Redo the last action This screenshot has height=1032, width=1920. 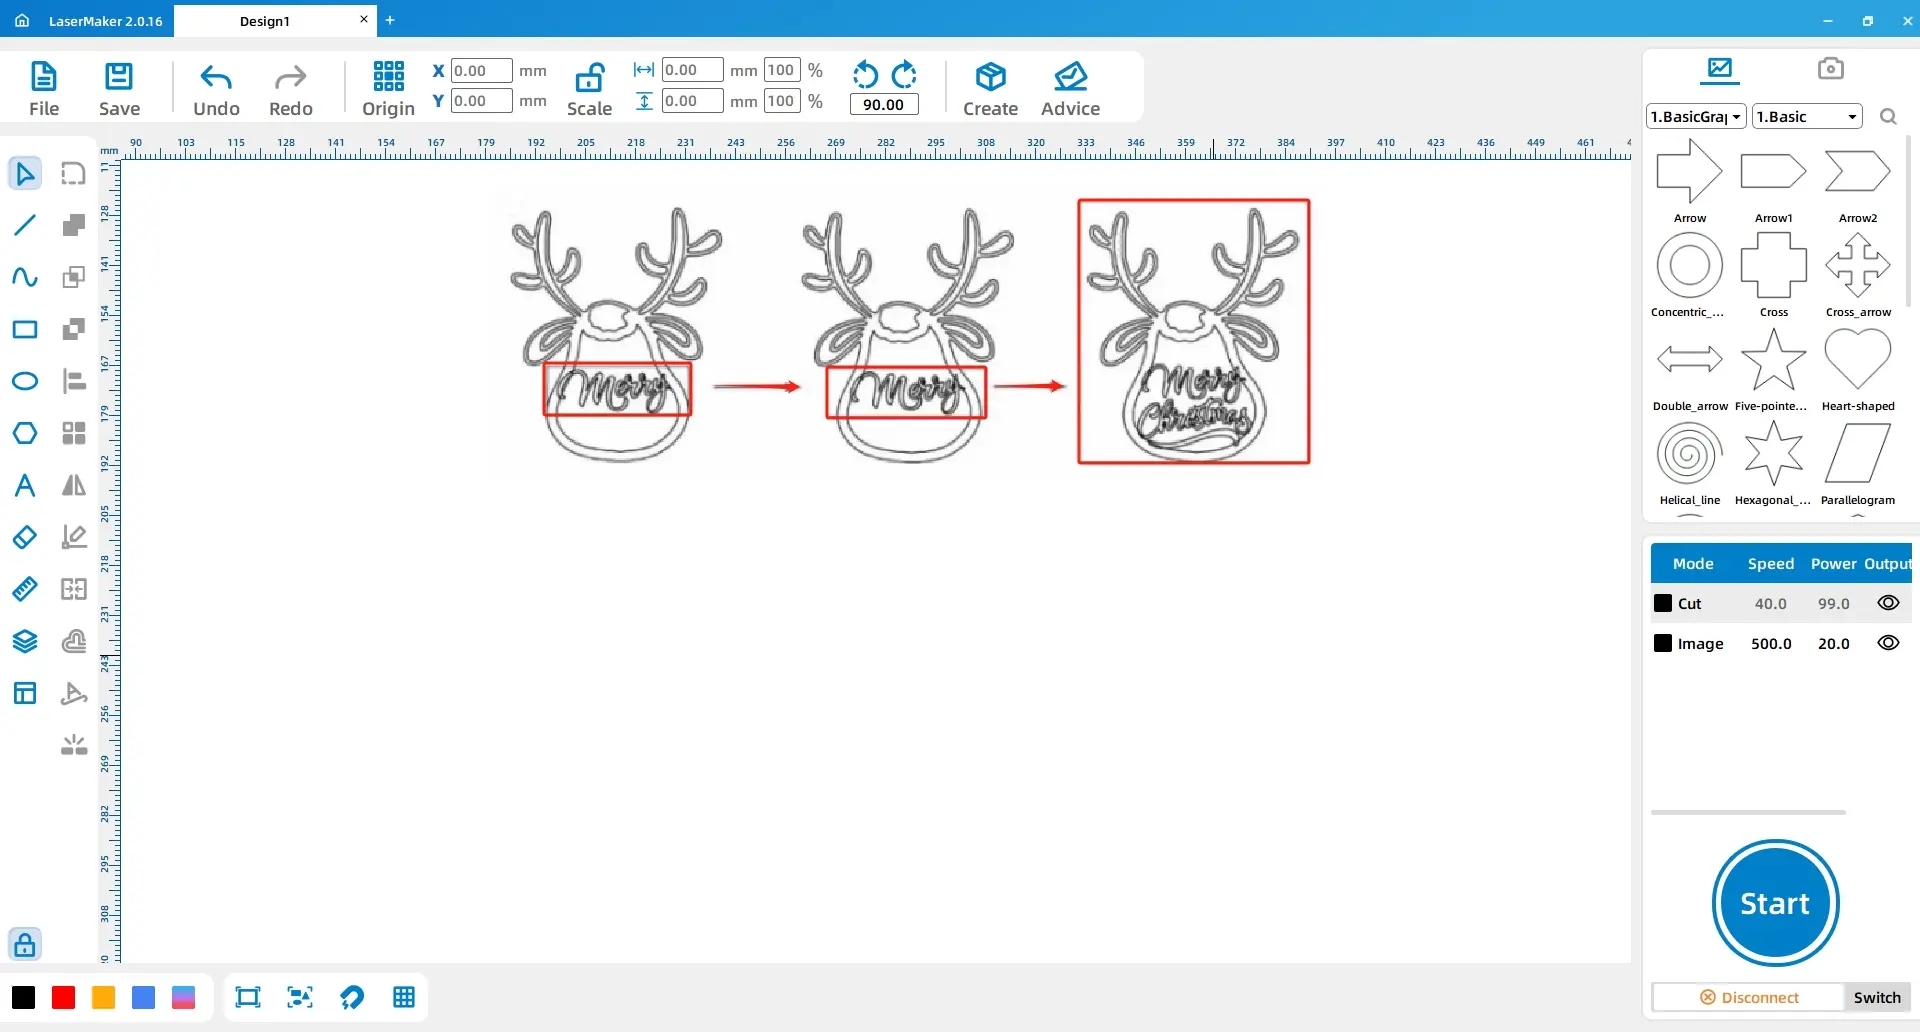click(291, 88)
